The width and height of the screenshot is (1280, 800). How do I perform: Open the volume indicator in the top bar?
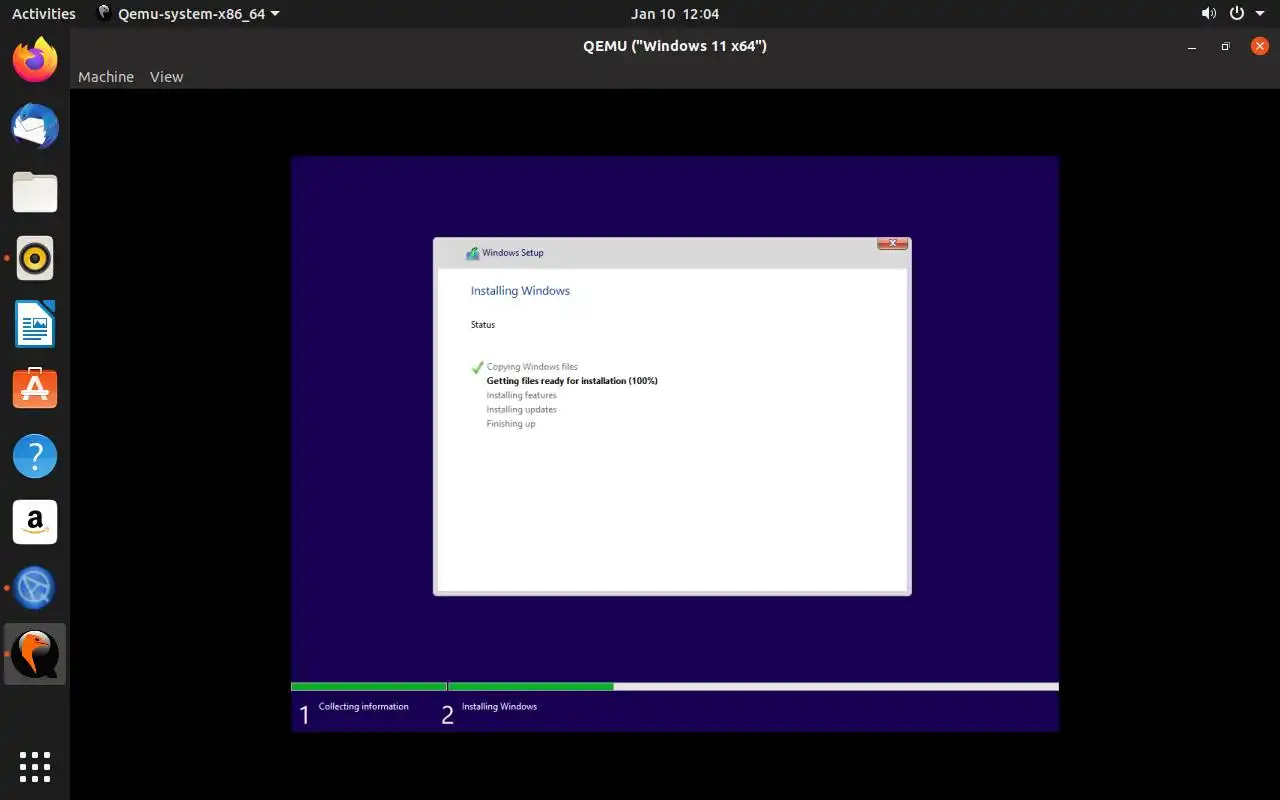tap(1209, 14)
